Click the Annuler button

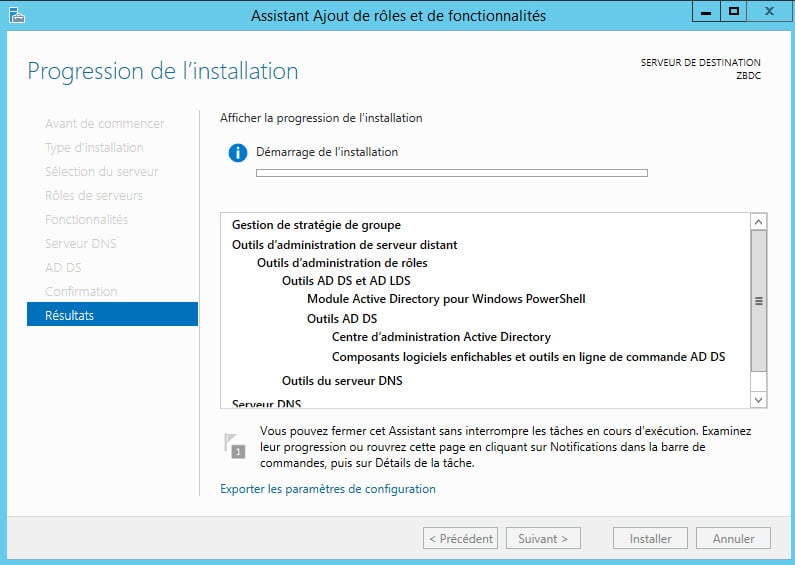(x=733, y=538)
